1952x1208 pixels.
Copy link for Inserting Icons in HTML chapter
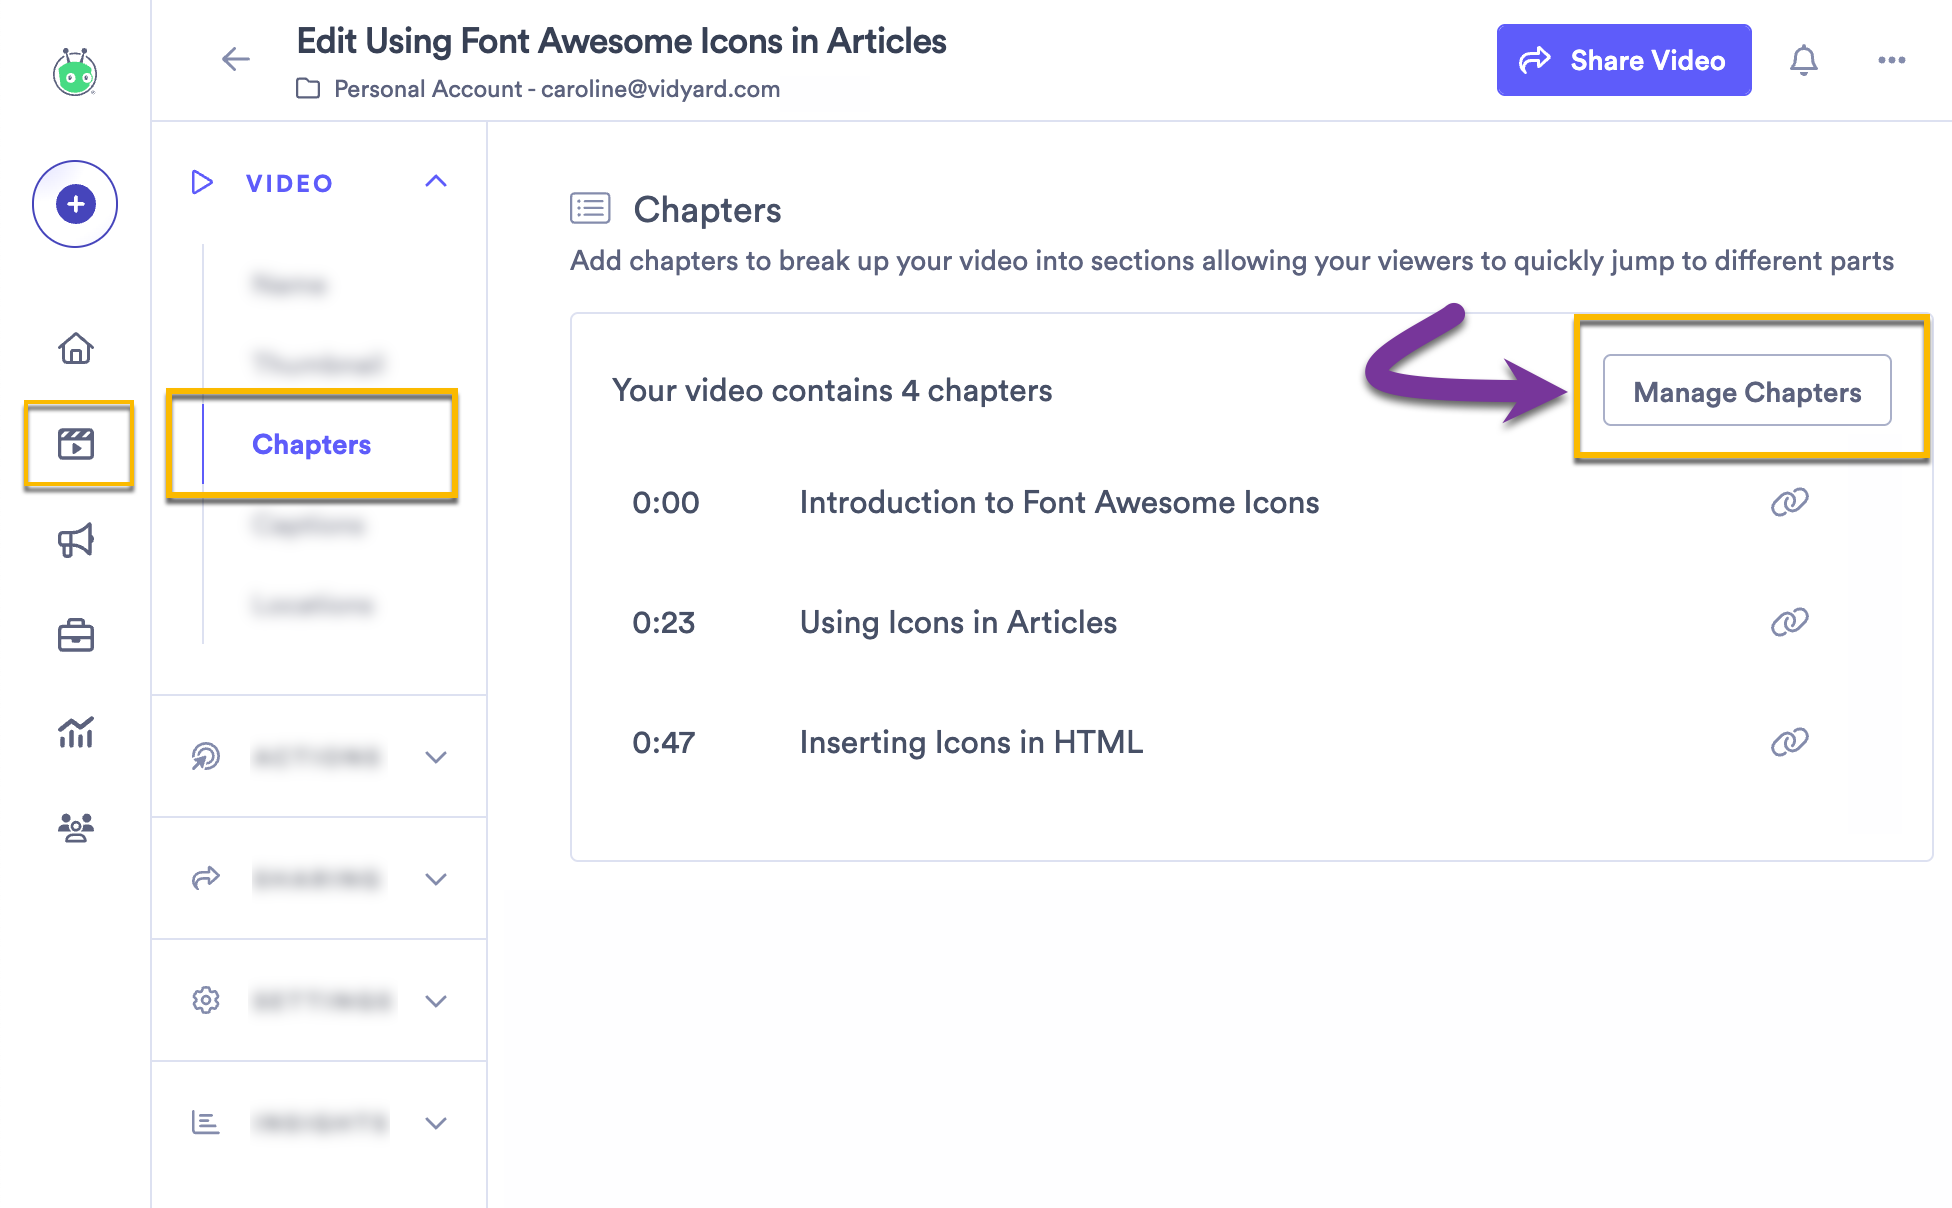[1789, 741]
